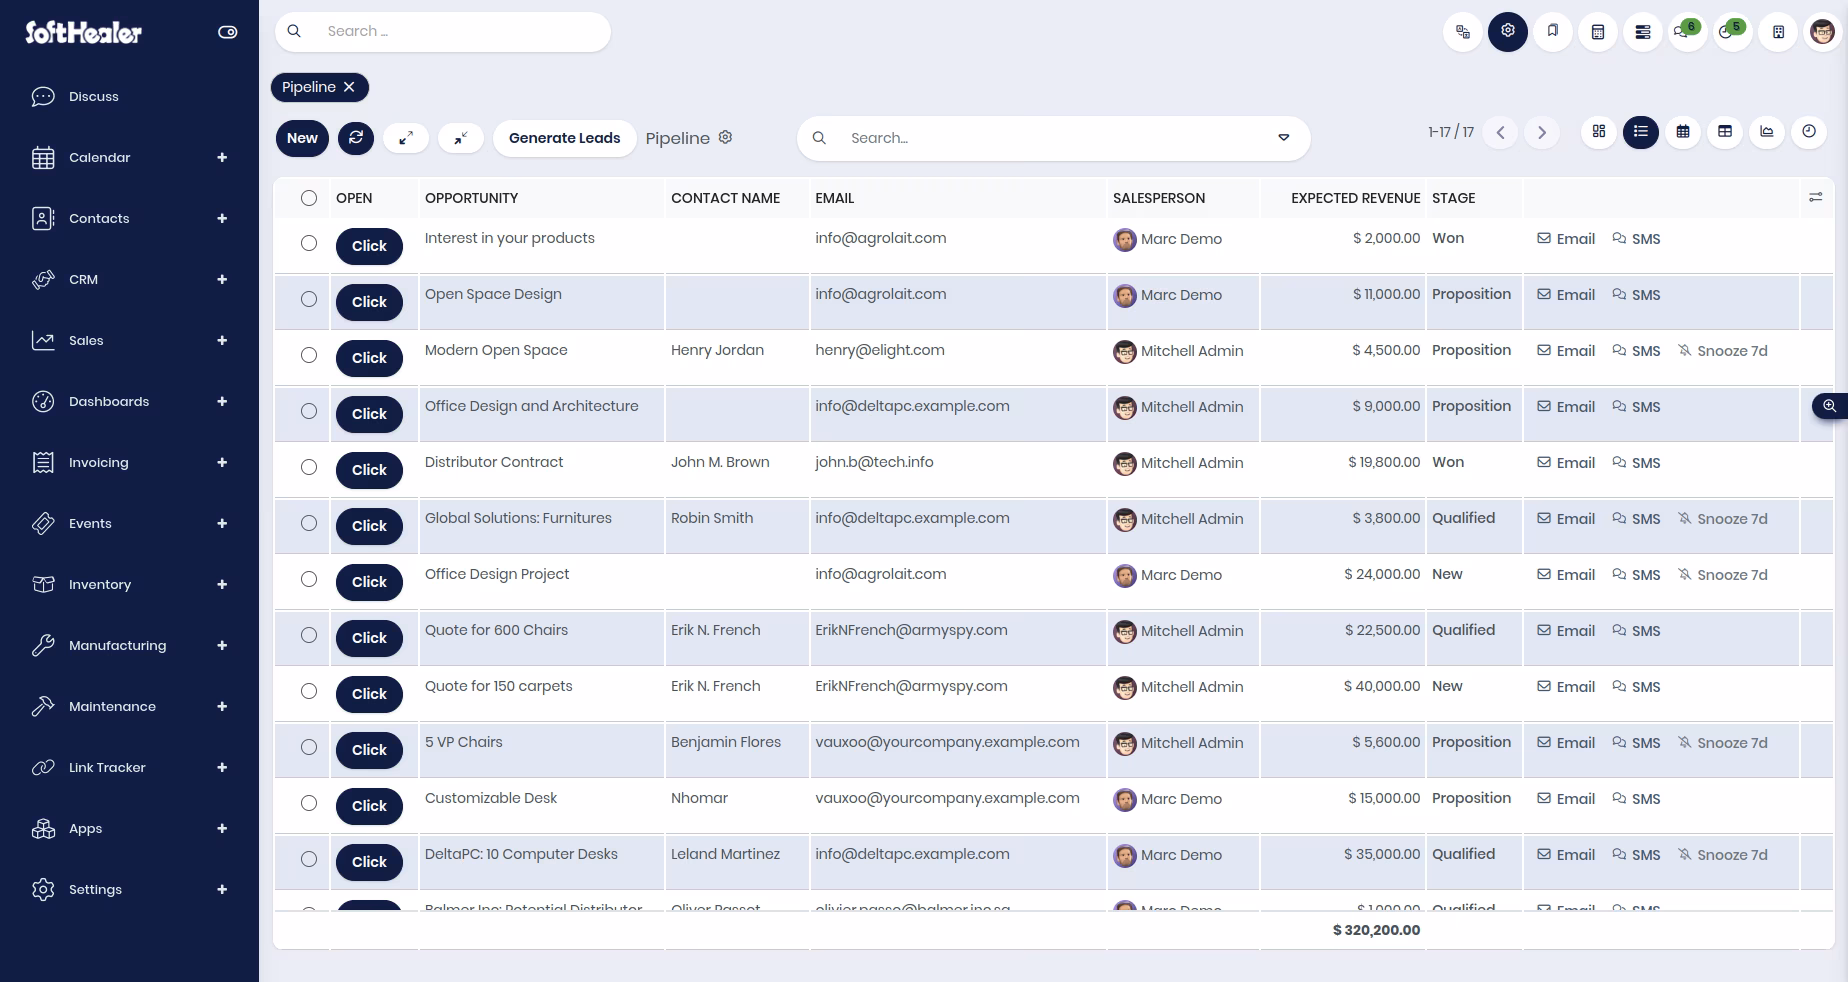Click Snooze 7d for Modern Open Space
The image size is (1848, 982).
coord(1723,351)
